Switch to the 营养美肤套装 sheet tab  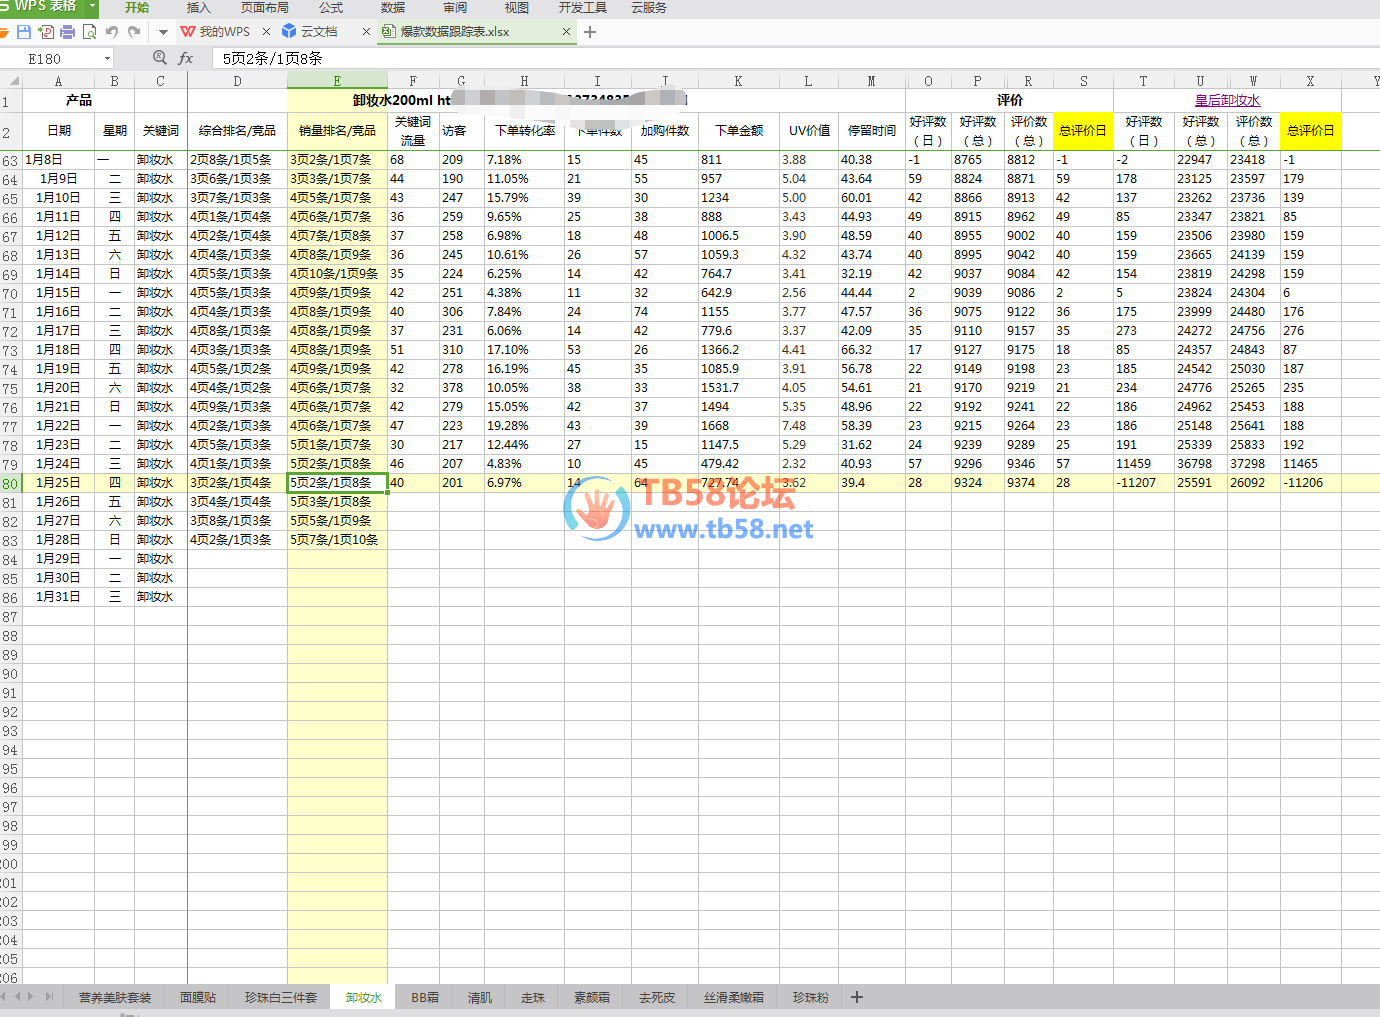[115, 997]
